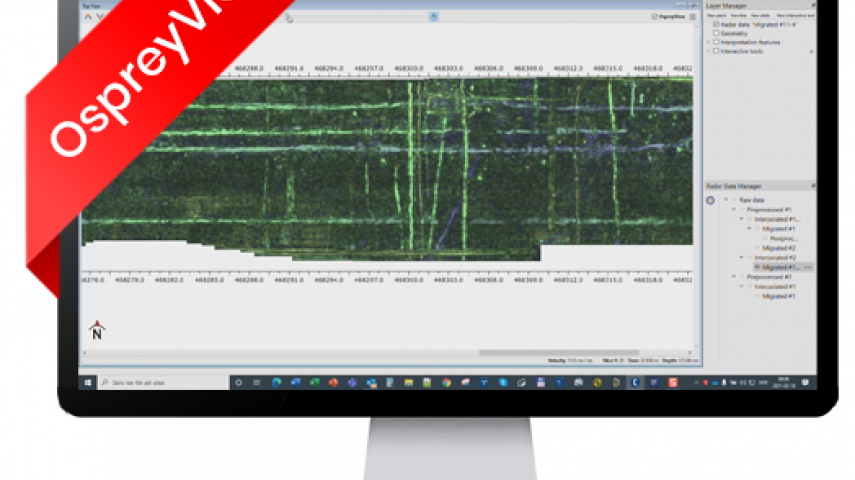This screenshot has height=480, width=855.
Task: Click the right scroll arrow of horizontal scrollbar
Action: [690, 353]
